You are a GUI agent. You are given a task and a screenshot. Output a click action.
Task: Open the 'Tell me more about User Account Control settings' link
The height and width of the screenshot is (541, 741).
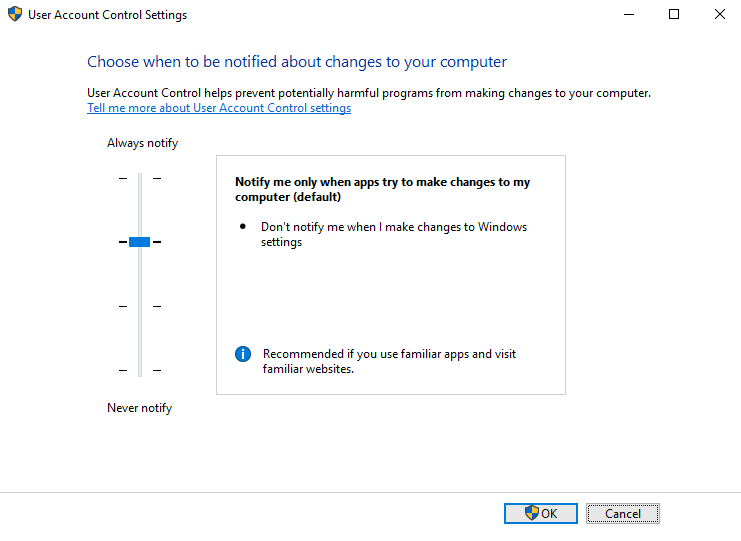(x=219, y=108)
